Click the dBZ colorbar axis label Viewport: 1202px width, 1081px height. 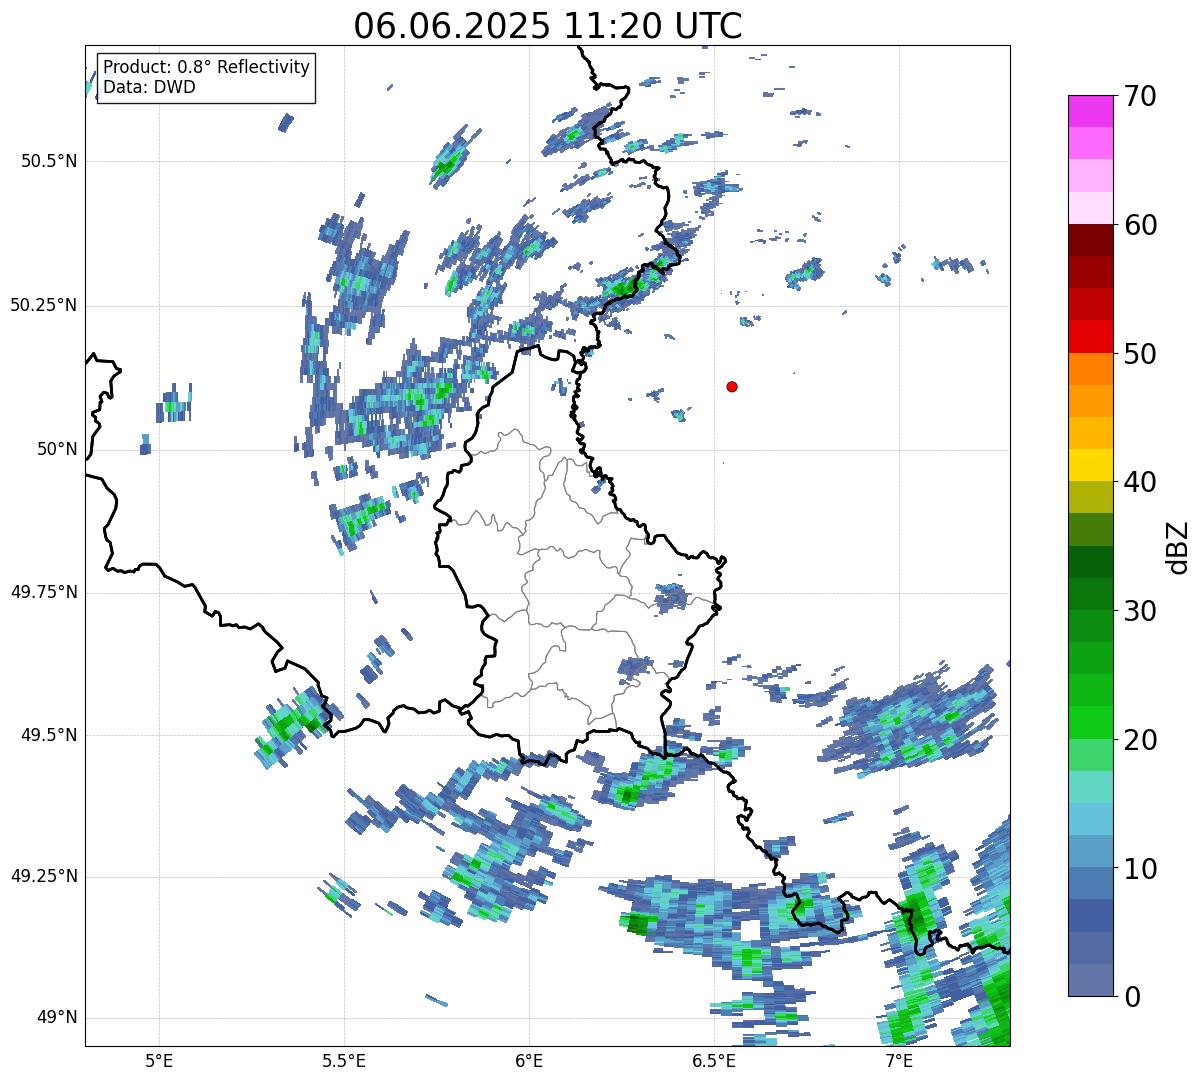pyautogui.click(x=1177, y=546)
